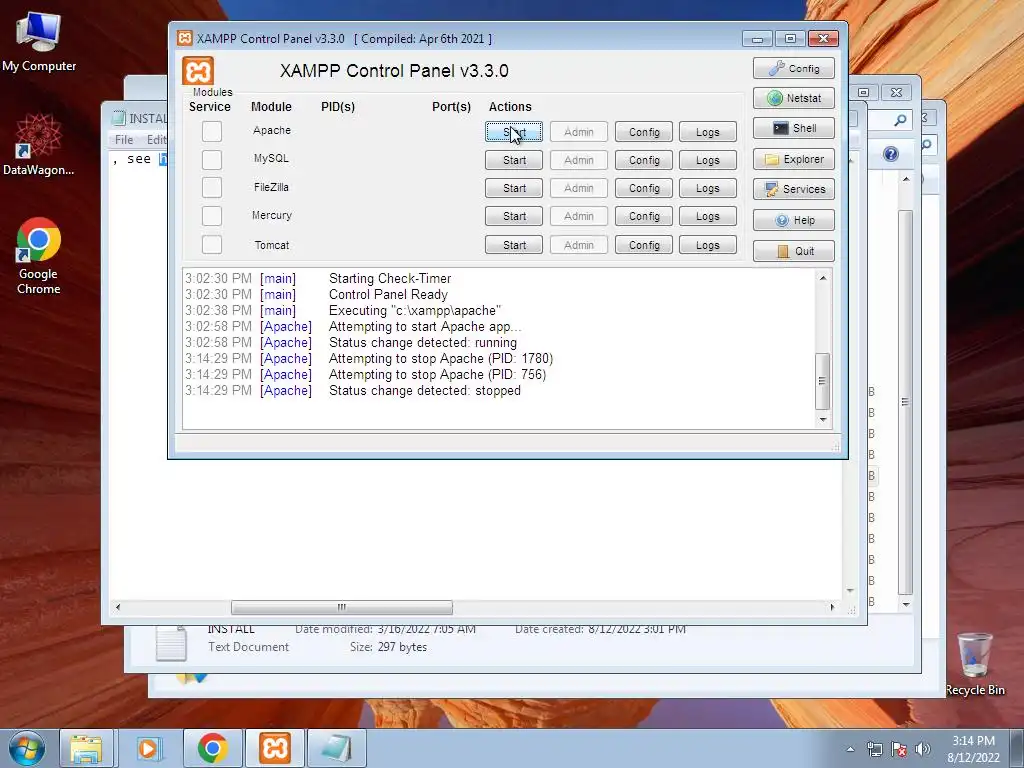
Task: Click the large XAMPP logo icon
Action: (198, 71)
